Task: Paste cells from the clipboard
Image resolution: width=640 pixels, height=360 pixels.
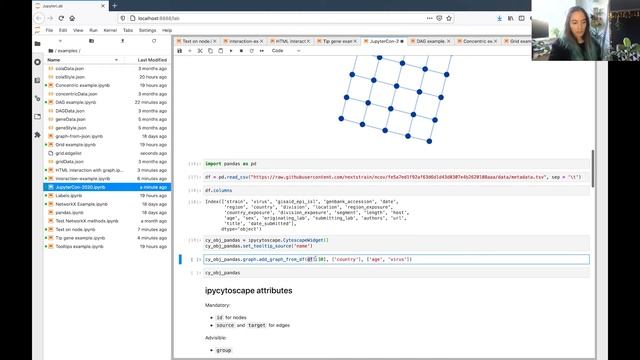Action: click(x=220, y=51)
